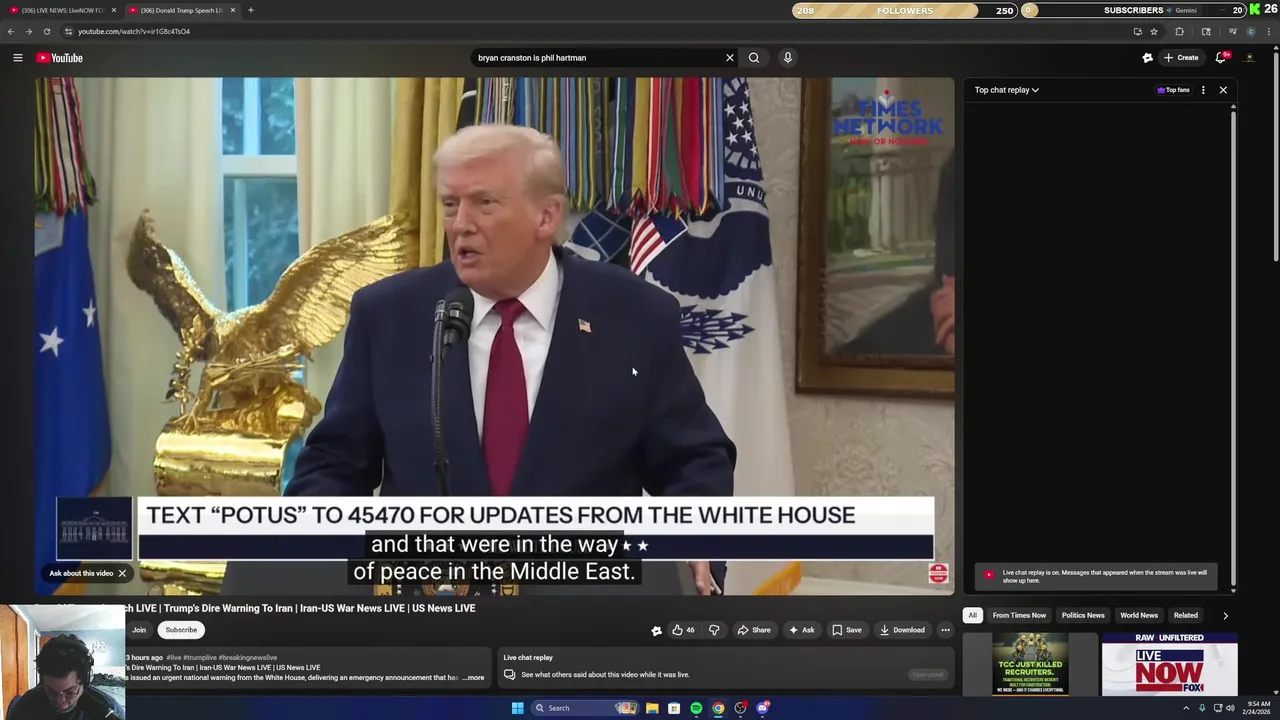
Task: Expand Top chat replay dropdown
Action: coord(1007,90)
